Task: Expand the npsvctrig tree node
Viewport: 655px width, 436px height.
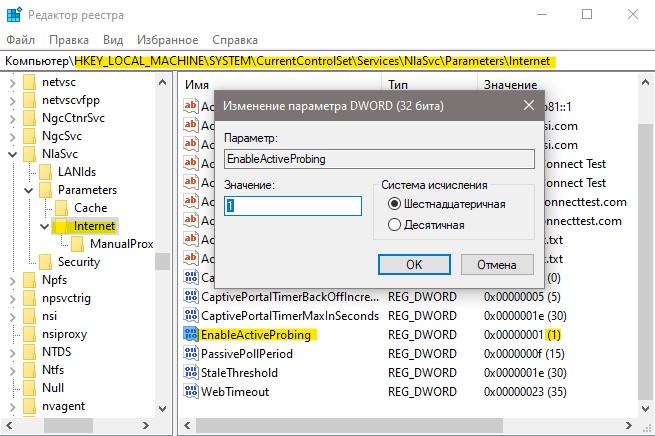Action: point(13,299)
